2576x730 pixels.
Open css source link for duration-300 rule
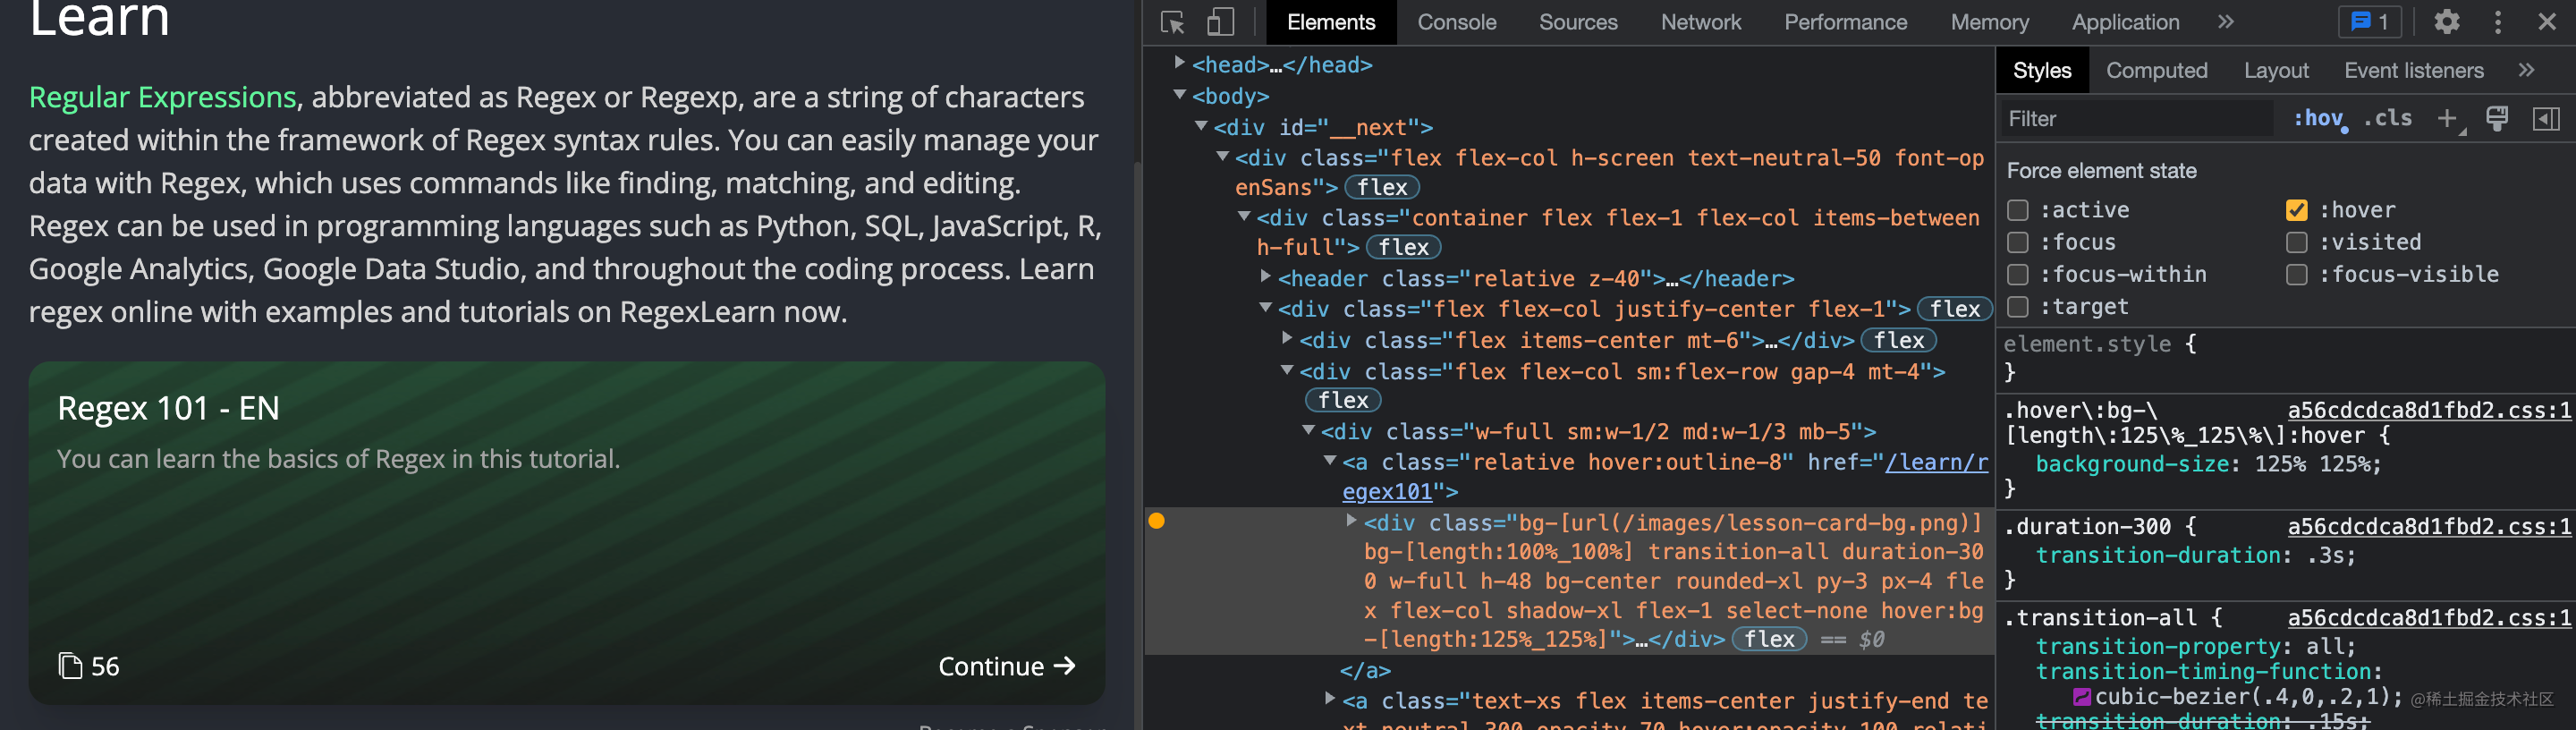[2428, 526]
